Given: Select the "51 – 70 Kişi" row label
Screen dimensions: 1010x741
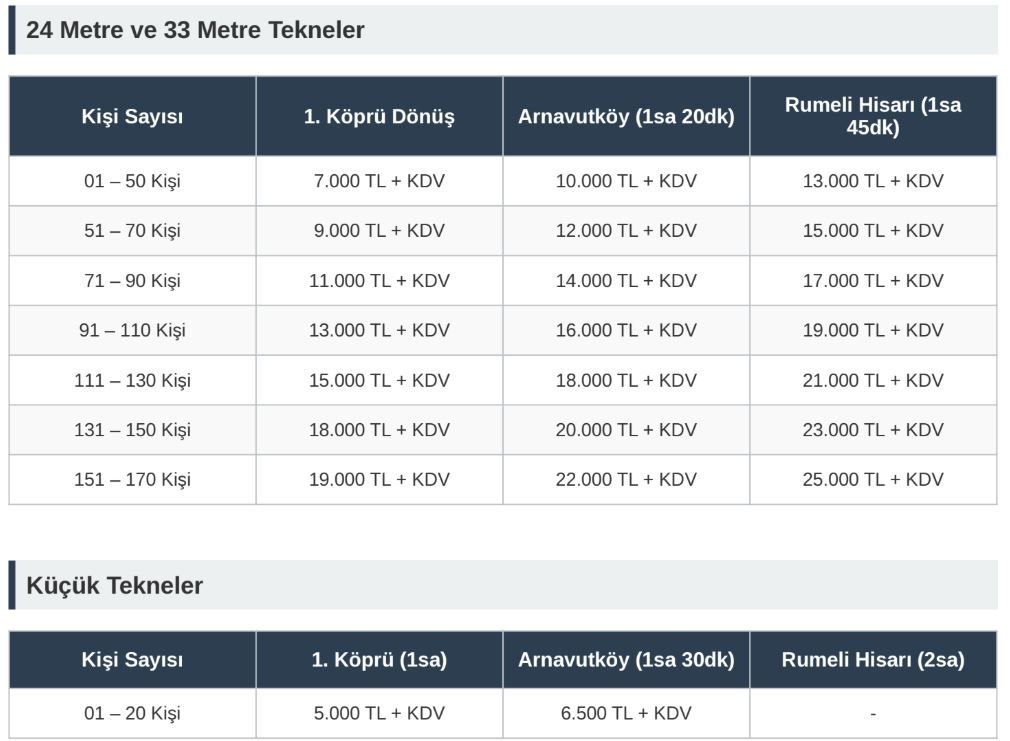Looking at the screenshot, I should (132, 231).
